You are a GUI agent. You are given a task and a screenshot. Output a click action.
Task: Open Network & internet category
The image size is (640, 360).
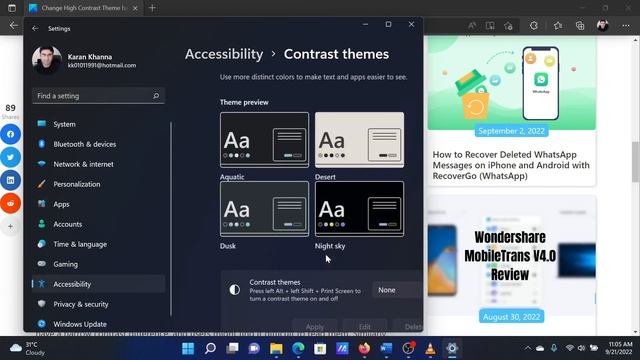click(98, 164)
